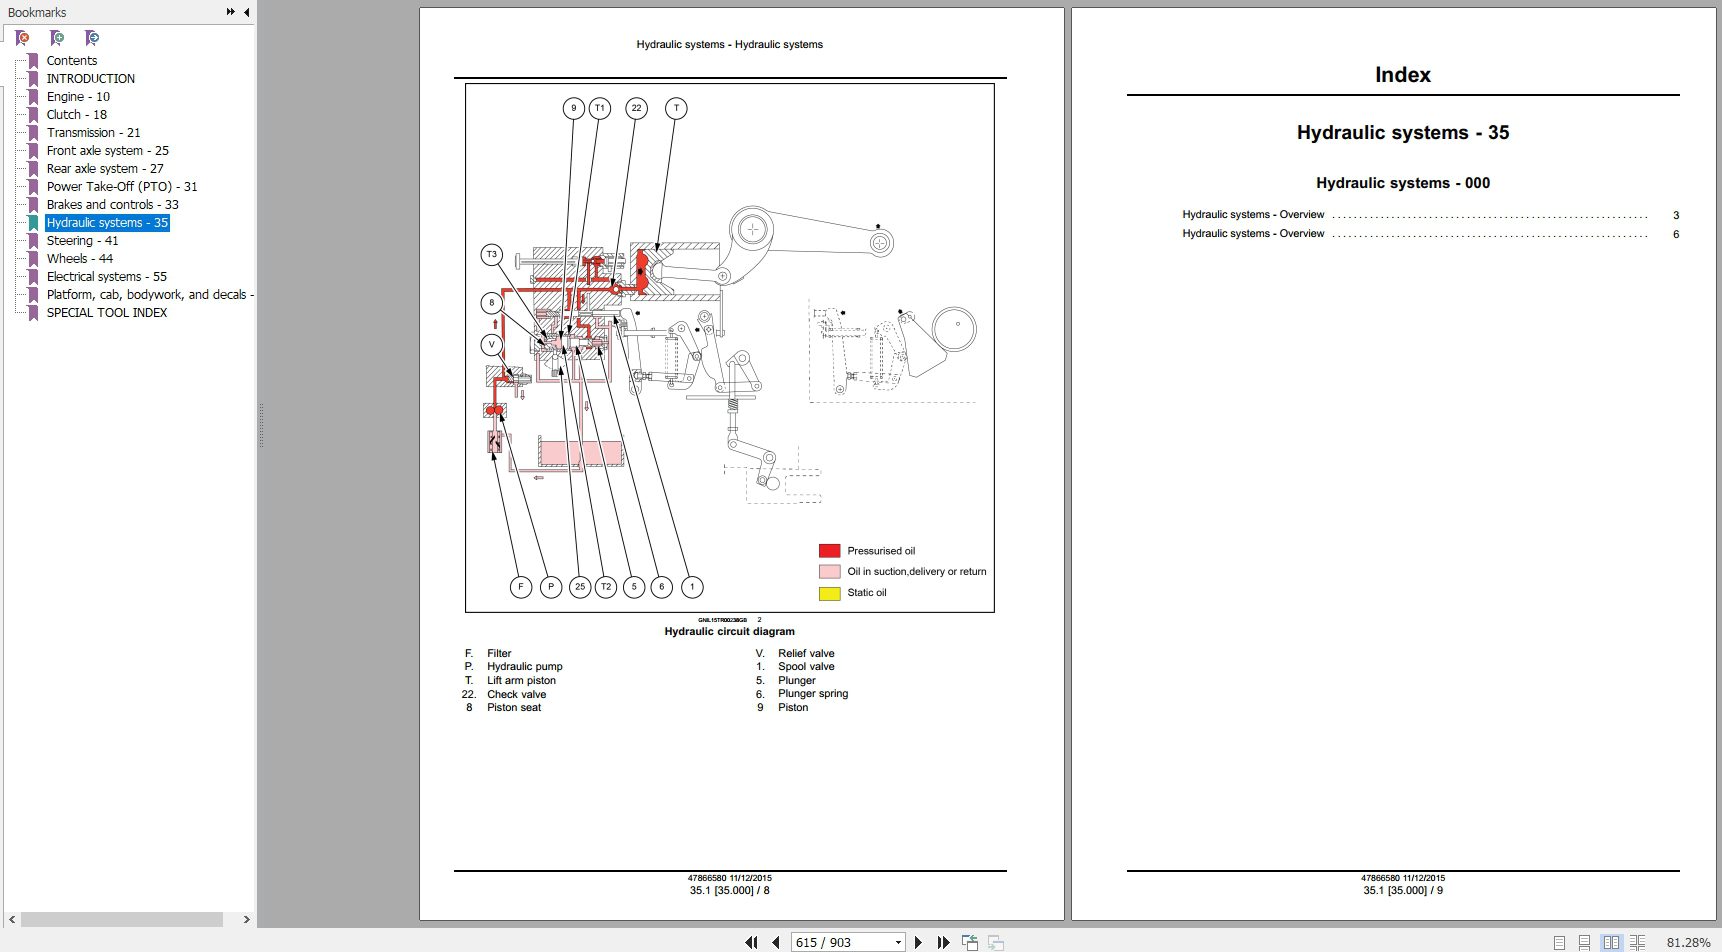Click the bookmarks horizontal scrollbar thumb
This screenshot has height=952, width=1722.
[122, 919]
